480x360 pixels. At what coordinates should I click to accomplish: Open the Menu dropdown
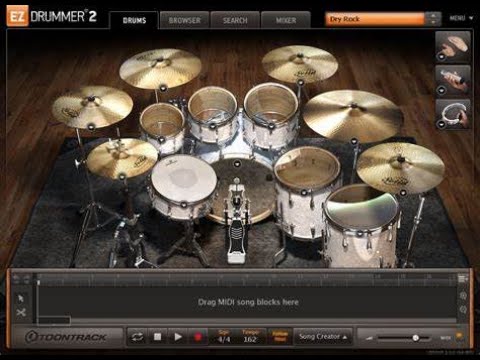coord(461,18)
